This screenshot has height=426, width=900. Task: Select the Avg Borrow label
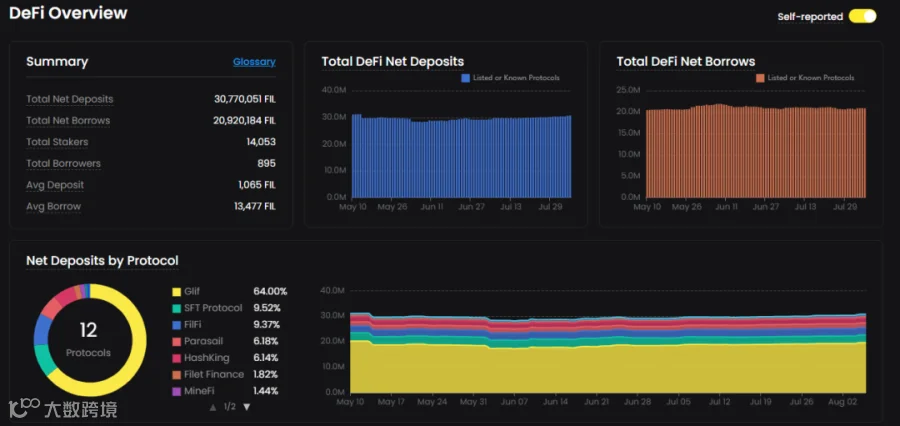53,206
